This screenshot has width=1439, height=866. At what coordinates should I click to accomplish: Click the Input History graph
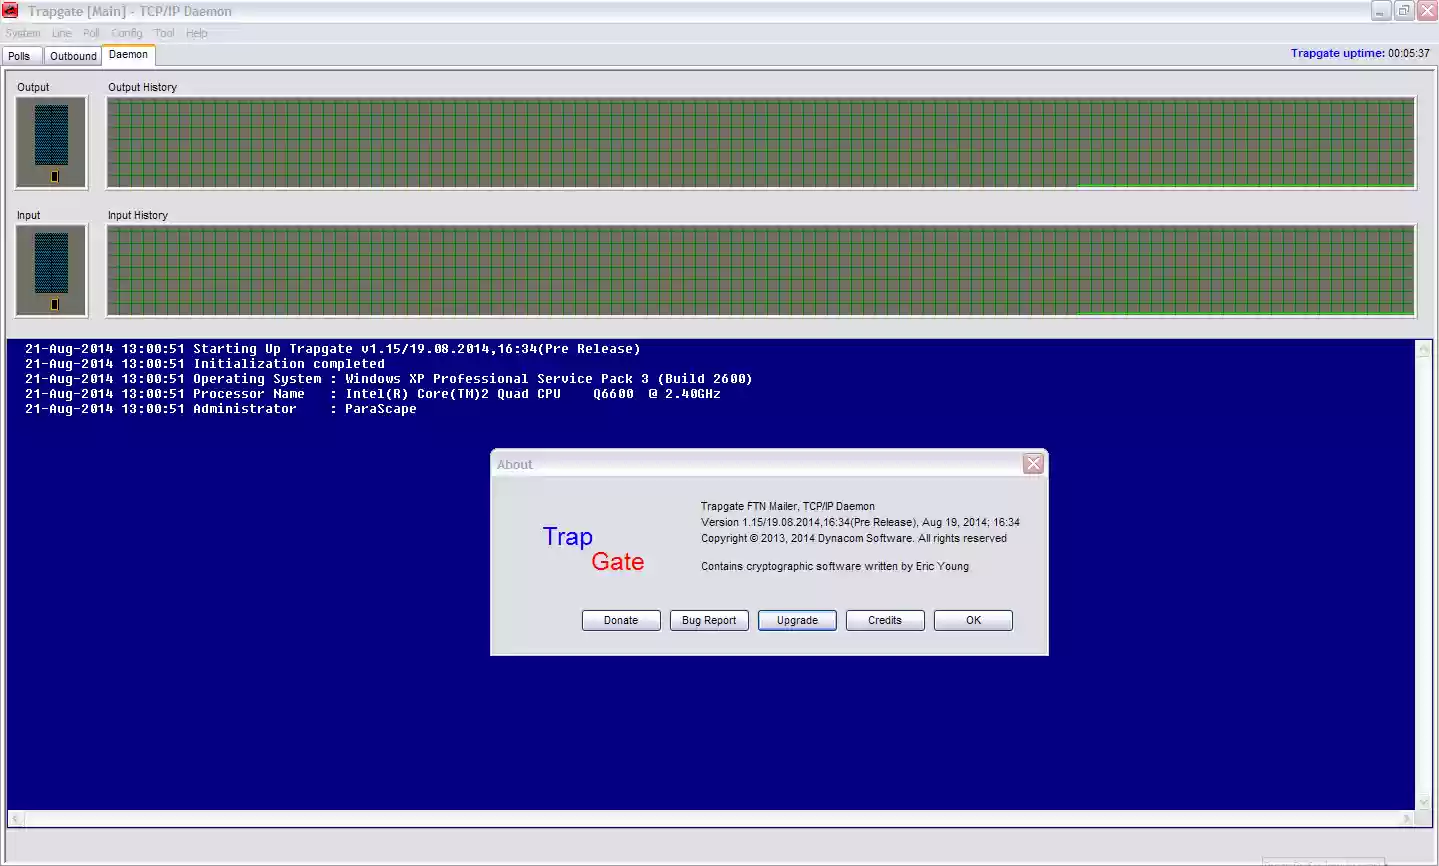760,270
